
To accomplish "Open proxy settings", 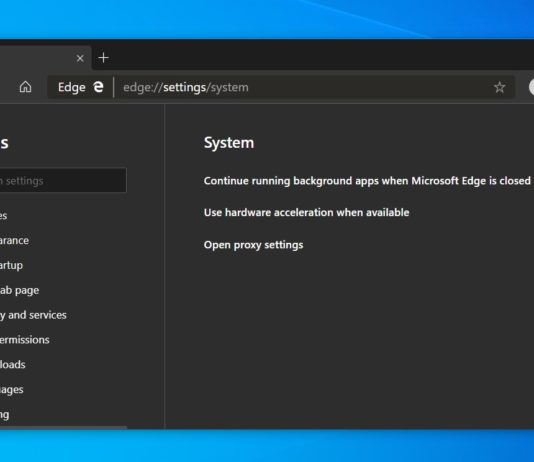I will (253, 245).
